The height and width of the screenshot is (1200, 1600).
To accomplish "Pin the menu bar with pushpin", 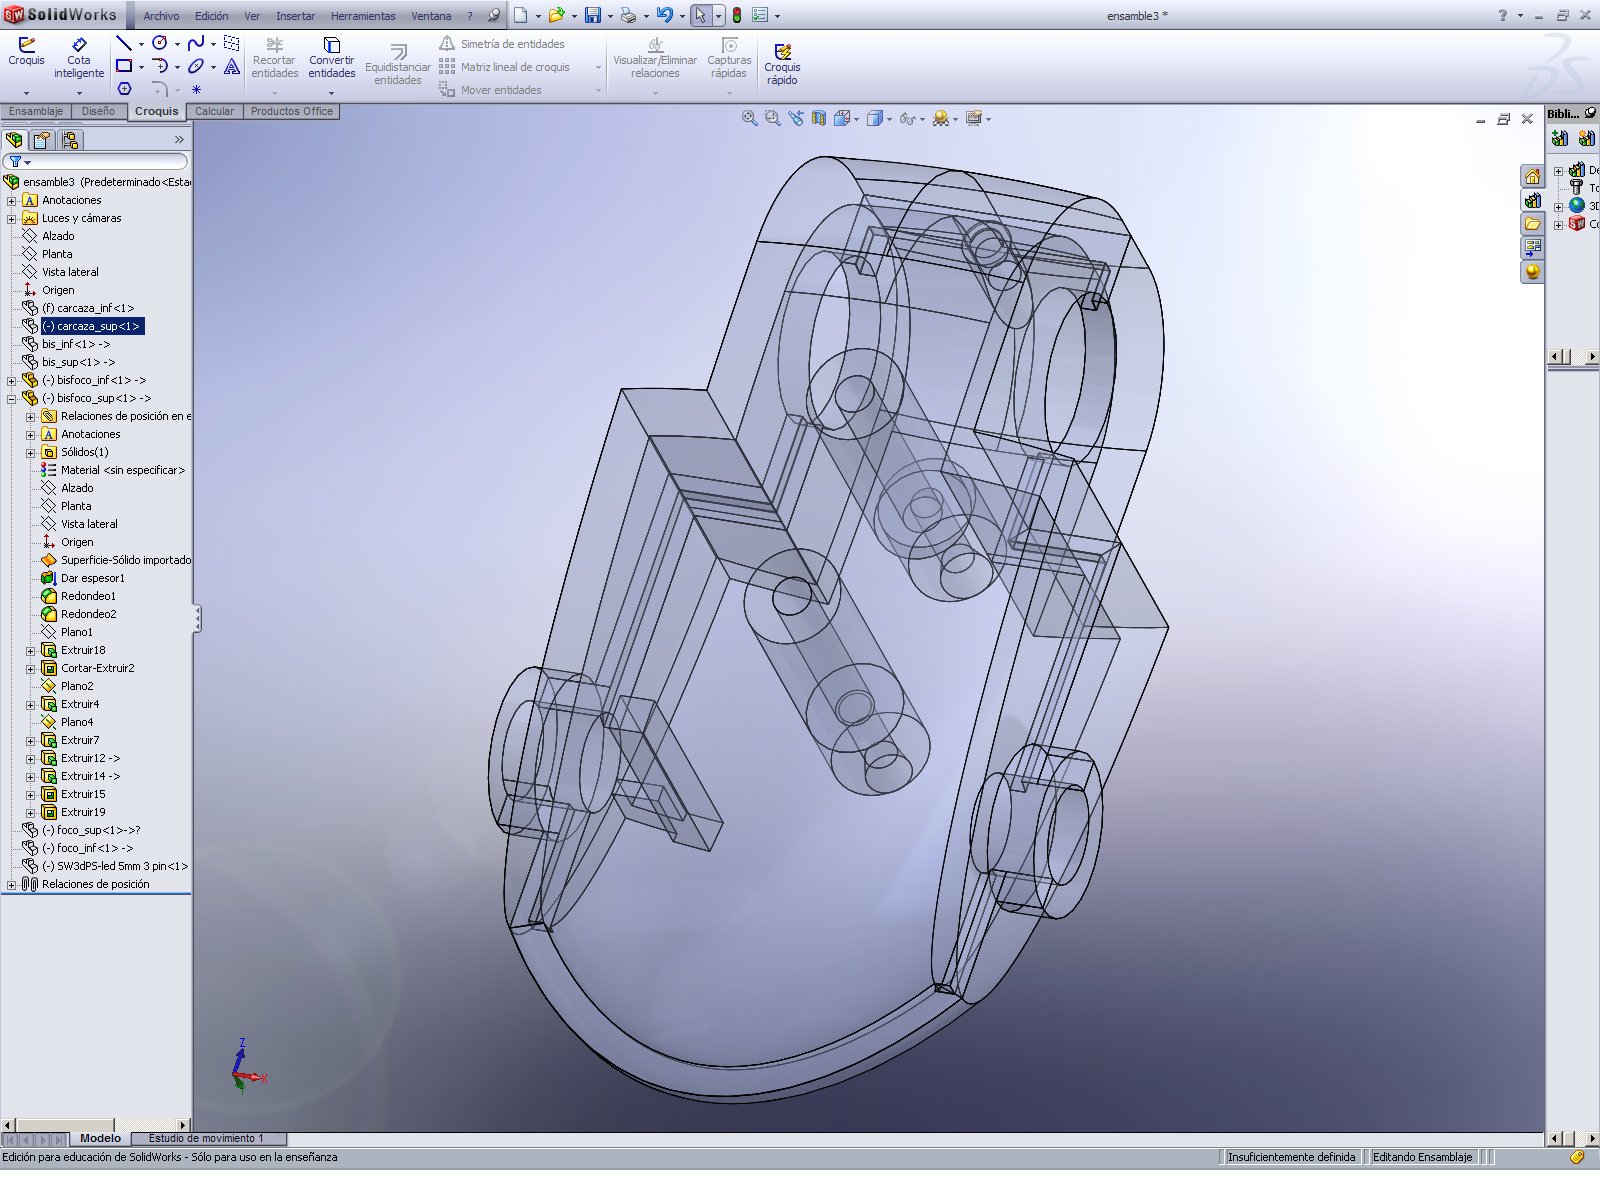I will (494, 15).
